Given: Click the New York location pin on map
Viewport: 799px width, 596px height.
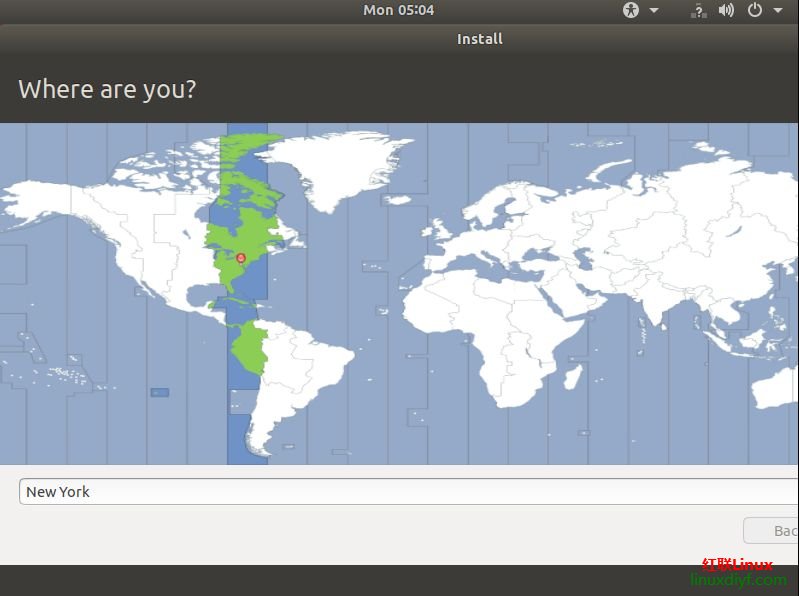Looking at the screenshot, I should (x=241, y=258).
